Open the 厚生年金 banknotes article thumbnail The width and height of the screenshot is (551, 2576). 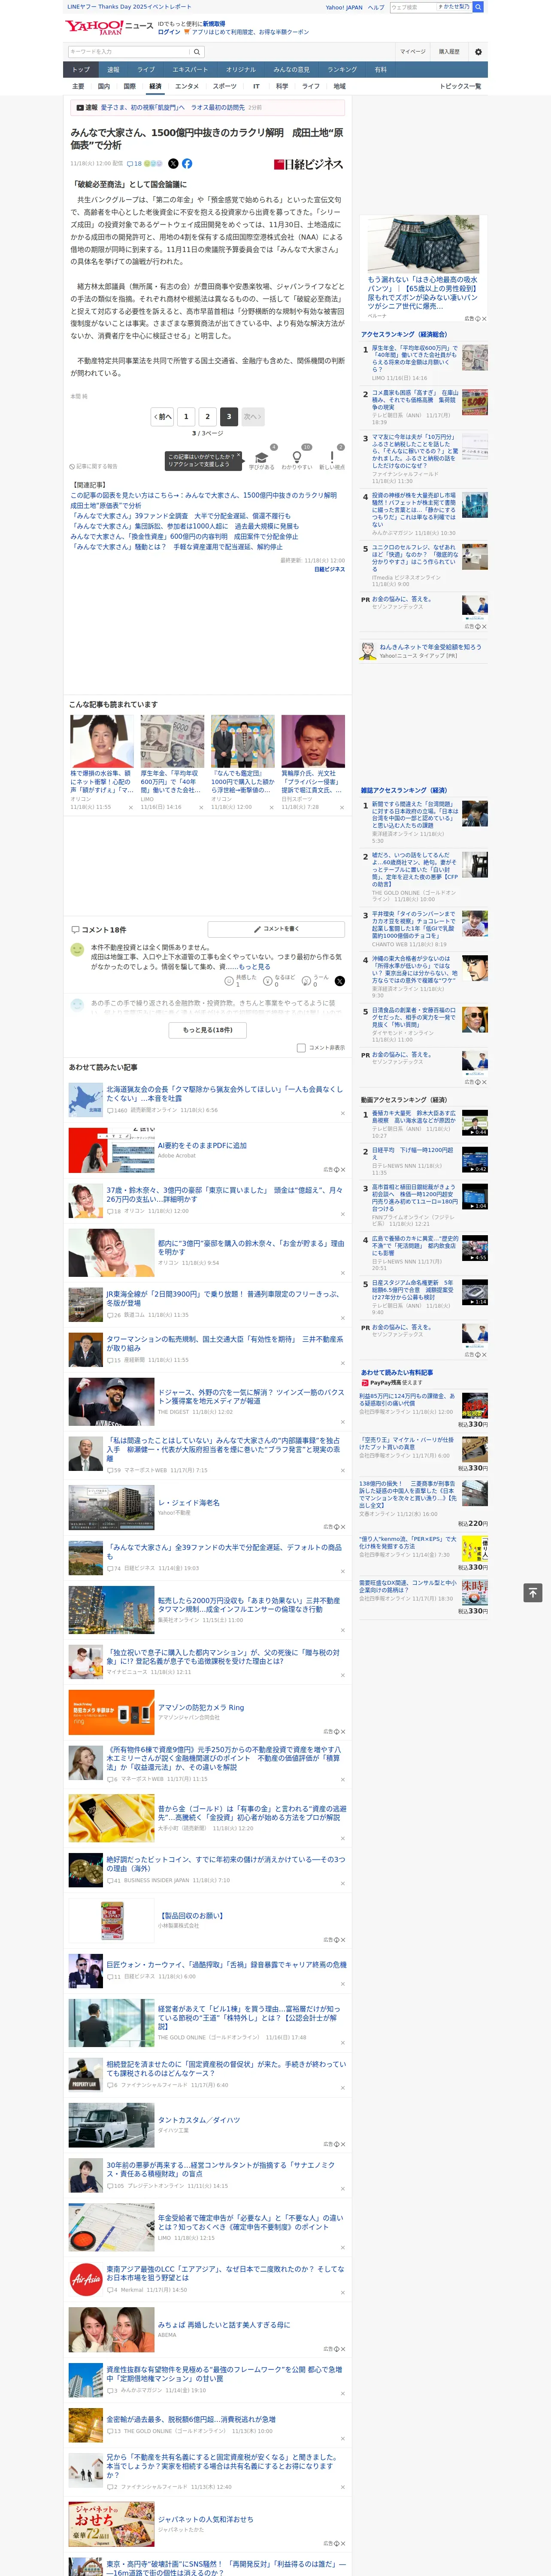(x=172, y=741)
